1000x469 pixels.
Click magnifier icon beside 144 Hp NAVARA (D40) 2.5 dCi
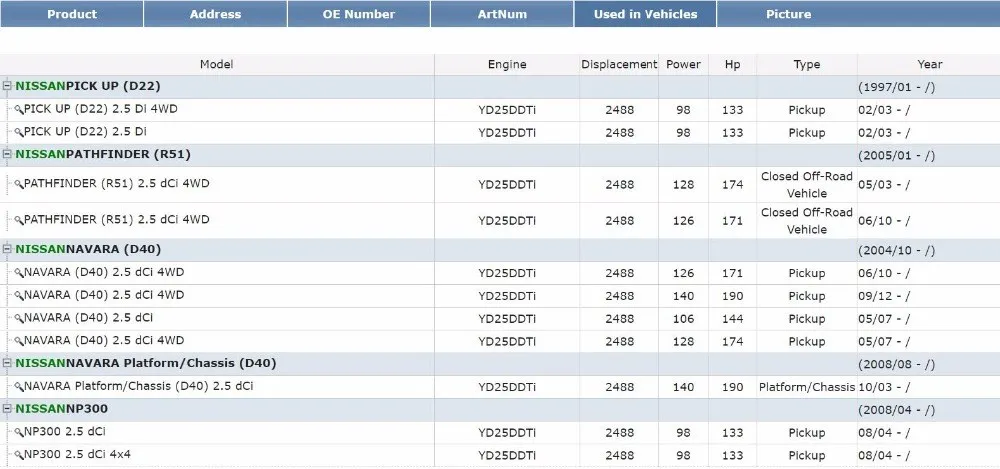pos(18,318)
